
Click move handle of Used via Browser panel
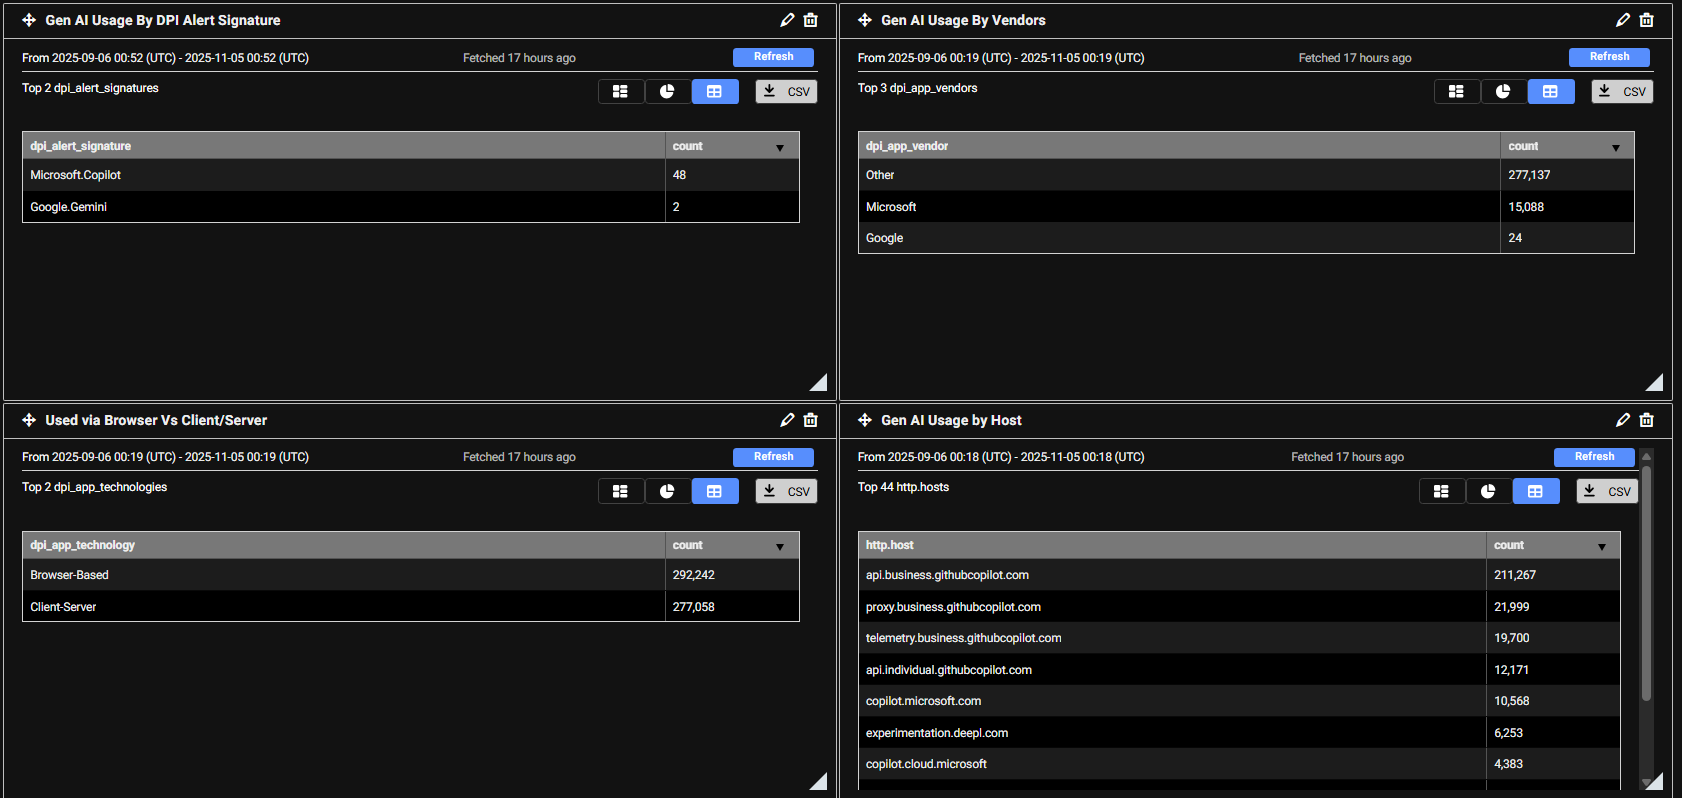29,420
